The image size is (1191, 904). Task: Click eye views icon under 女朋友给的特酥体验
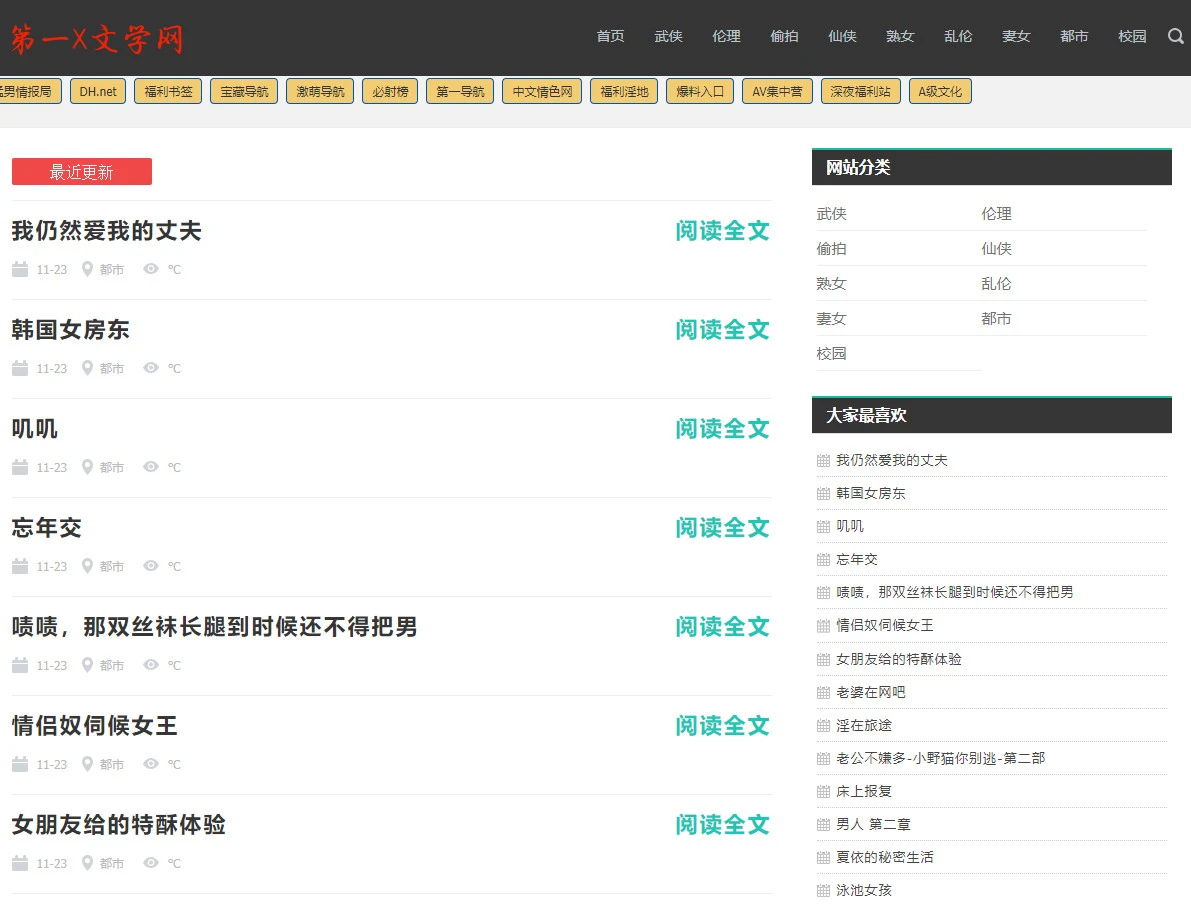pos(151,863)
